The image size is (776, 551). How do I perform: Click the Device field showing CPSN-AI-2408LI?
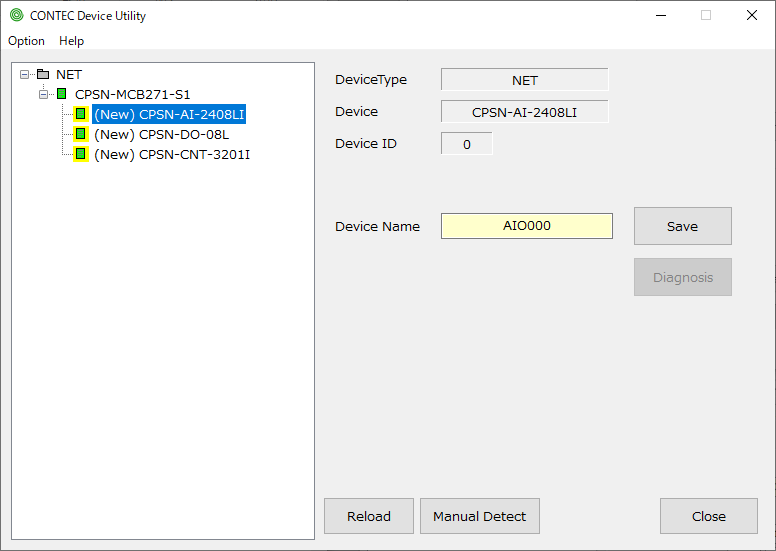(x=525, y=112)
